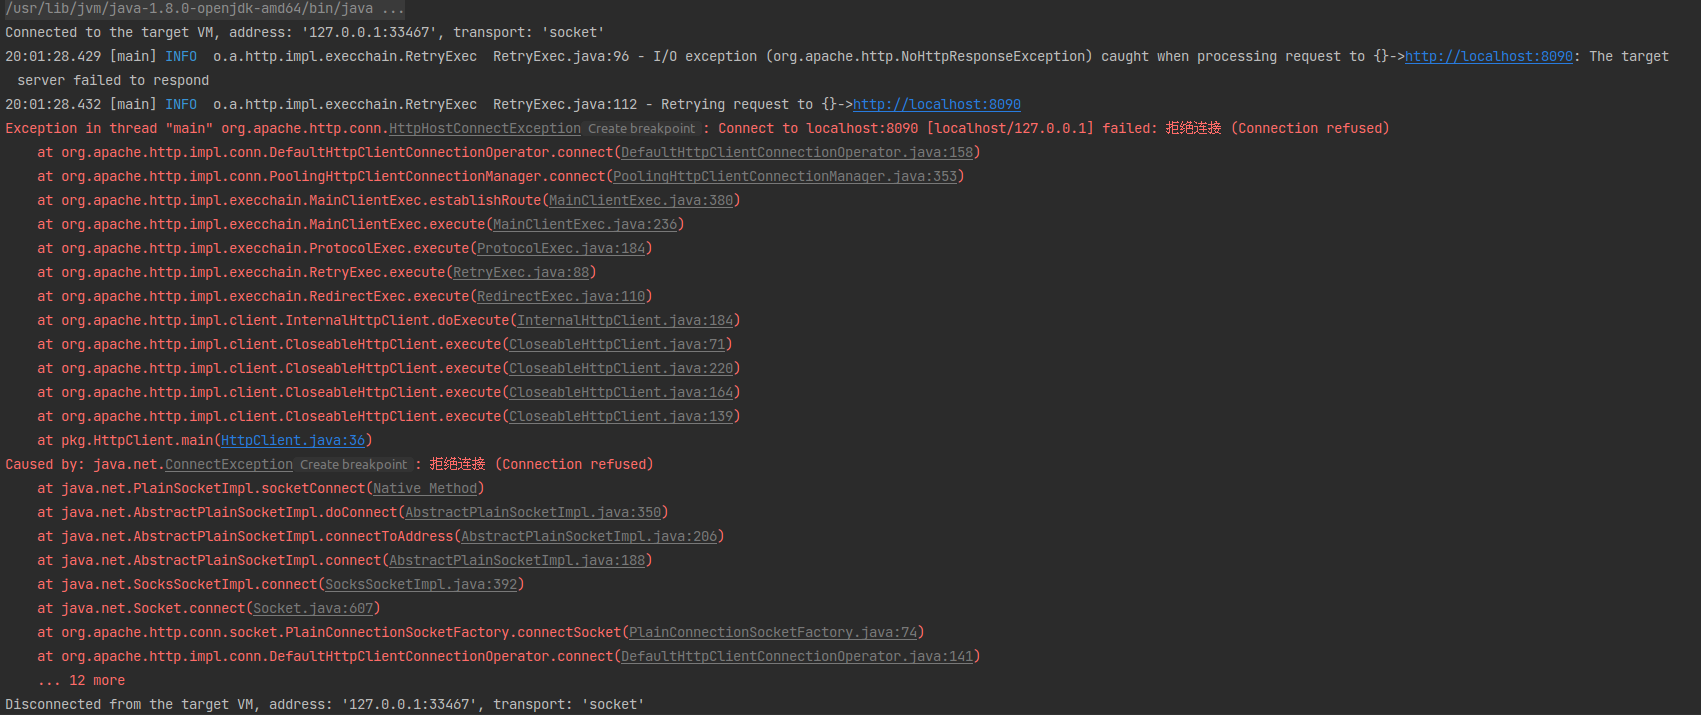Image resolution: width=1701 pixels, height=715 pixels.
Task: Click INFO level on the 20:01:28.432 log line
Action: [x=181, y=104]
